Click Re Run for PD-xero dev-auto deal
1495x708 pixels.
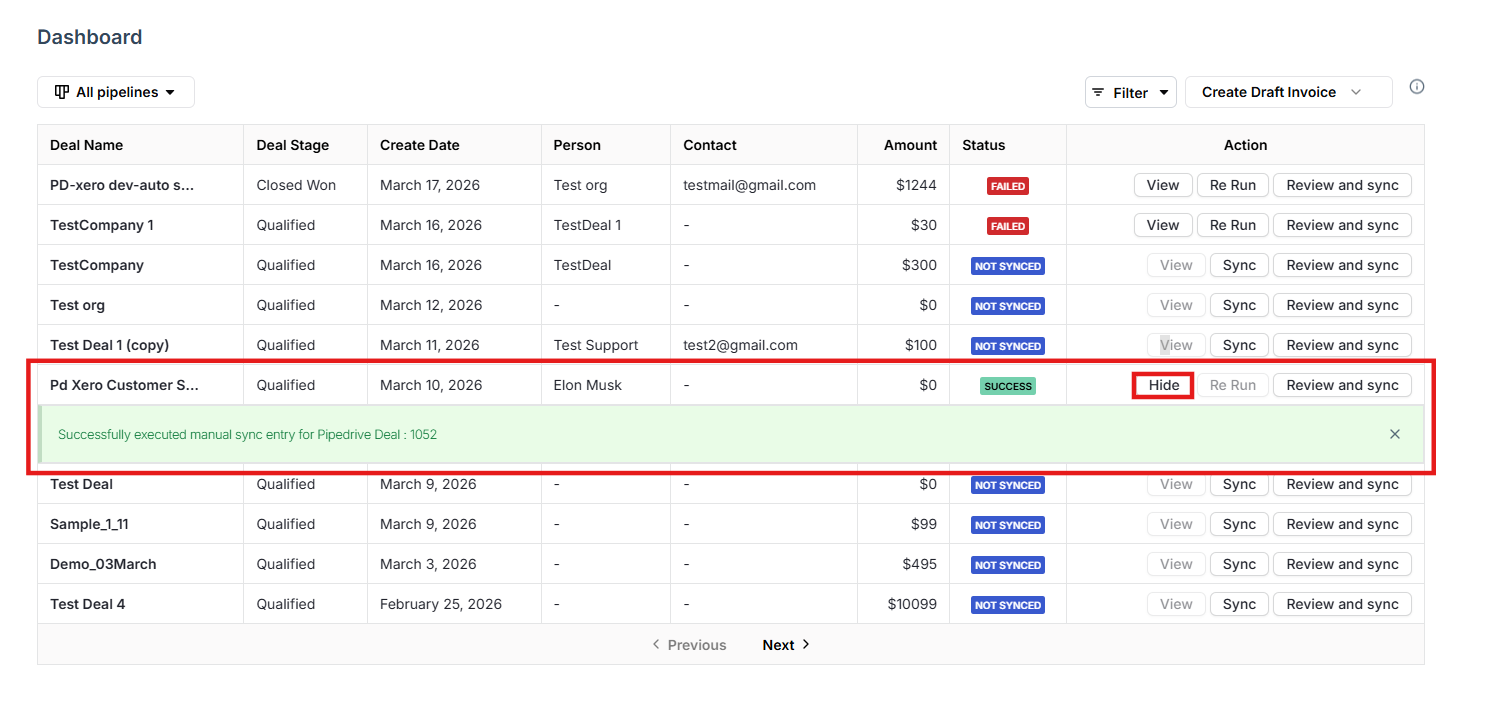click(1232, 184)
